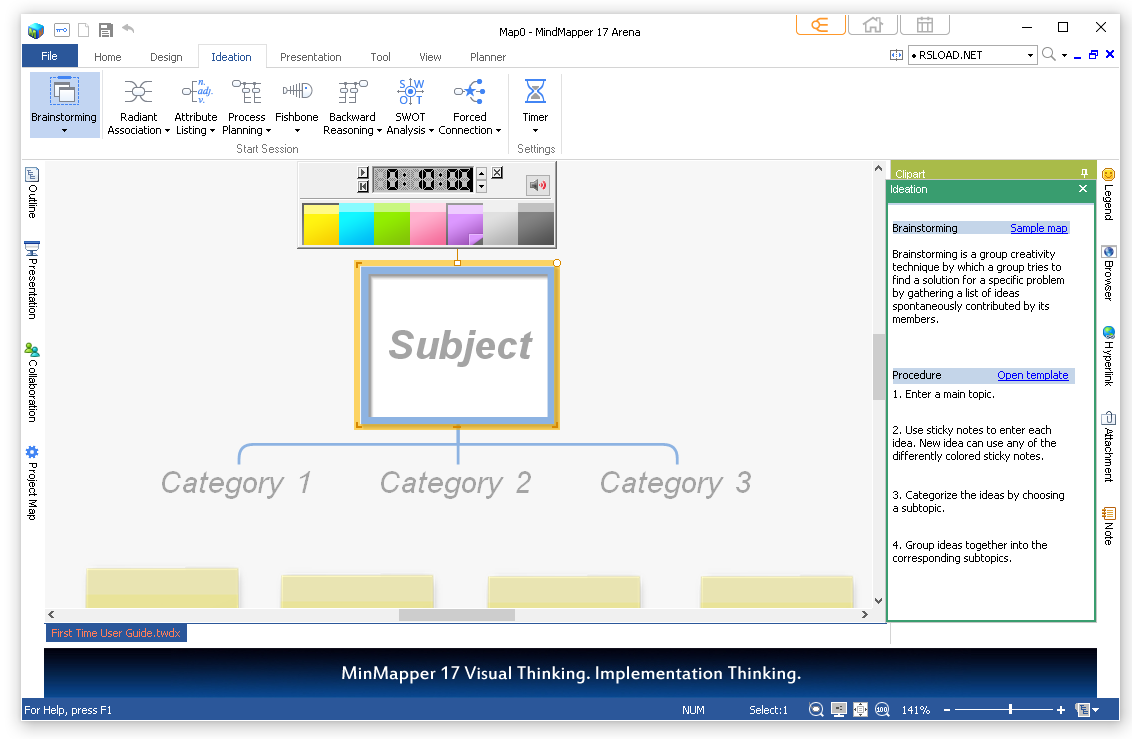Pick the yellow sticky note color

coord(321,224)
